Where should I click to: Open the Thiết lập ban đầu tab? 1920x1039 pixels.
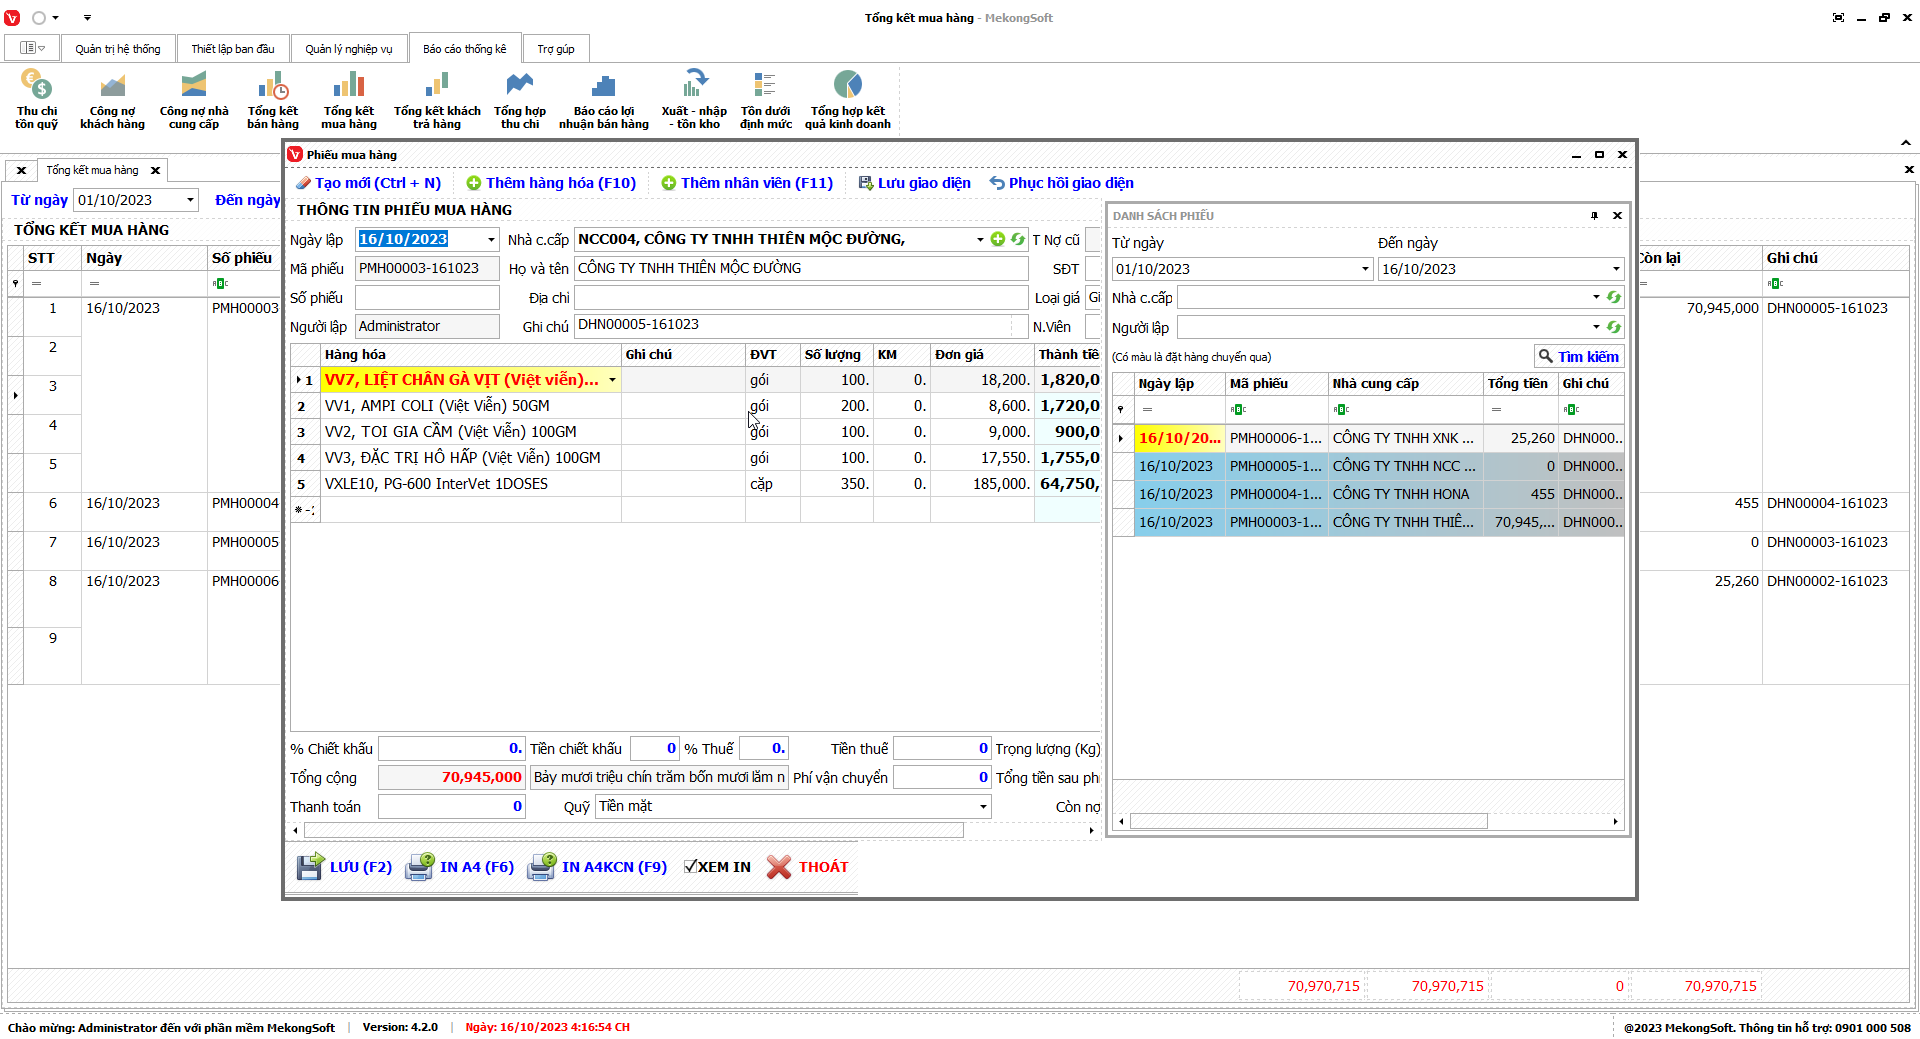pos(232,49)
